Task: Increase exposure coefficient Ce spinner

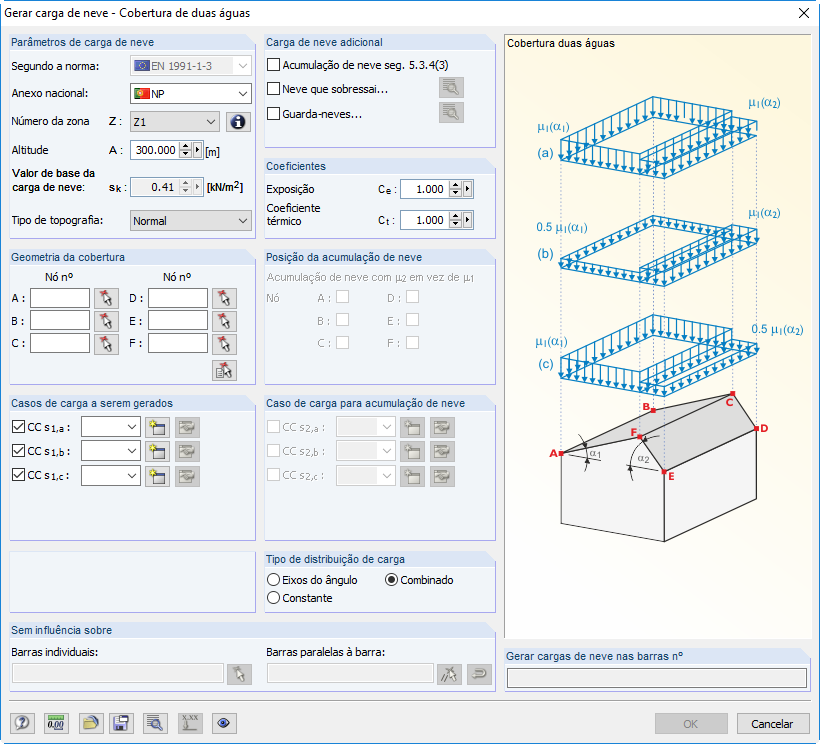Action: pyautogui.click(x=456, y=186)
